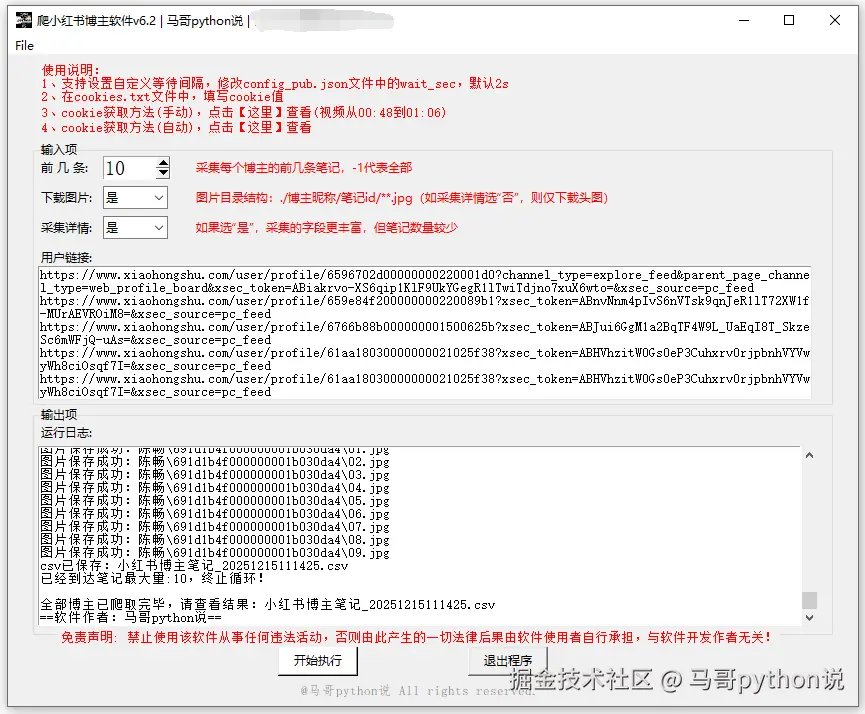Click instruction line 2 about cookies.txt
This screenshot has width=865, height=714.
tap(162, 97)
